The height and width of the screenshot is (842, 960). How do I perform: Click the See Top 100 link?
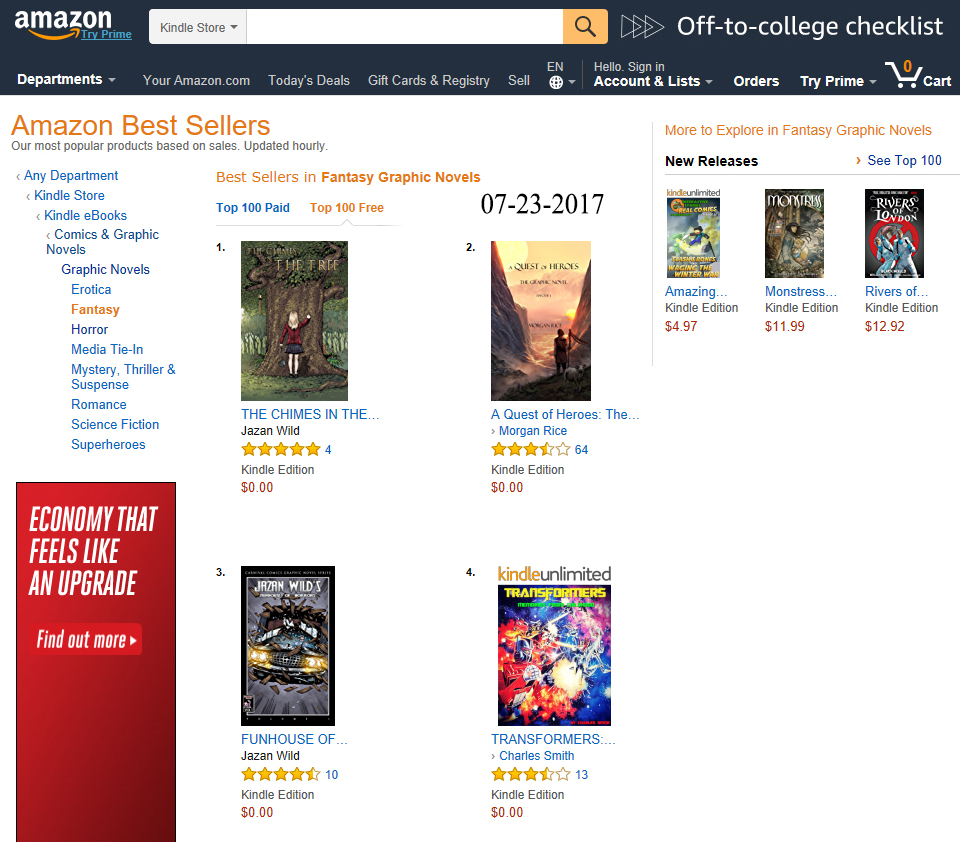pos(904,160)
